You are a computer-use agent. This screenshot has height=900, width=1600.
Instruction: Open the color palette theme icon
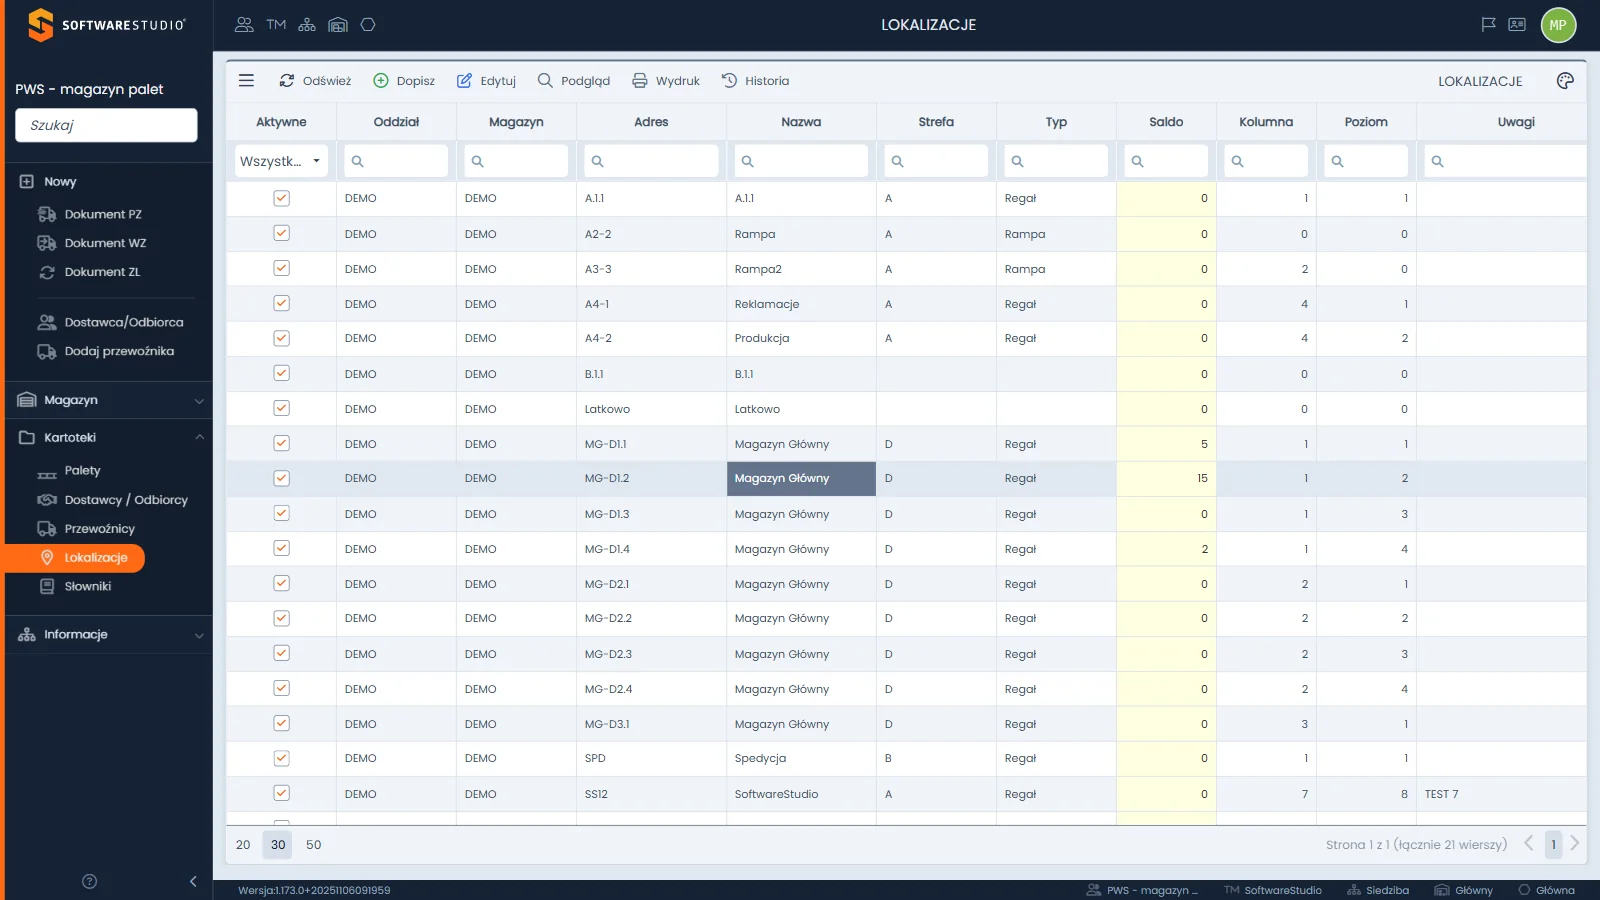(1565, 81)
